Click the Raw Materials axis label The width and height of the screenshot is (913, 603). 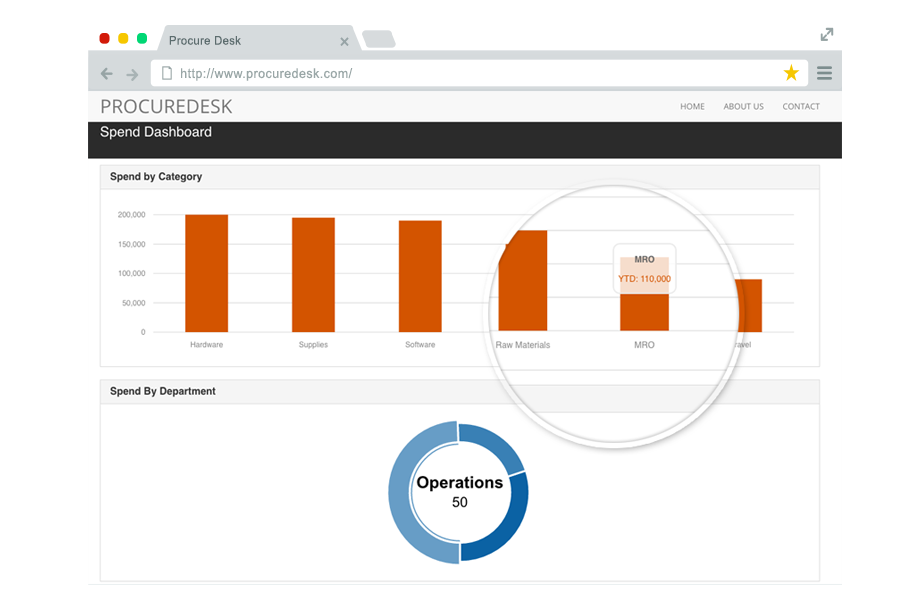coord(523,345)
